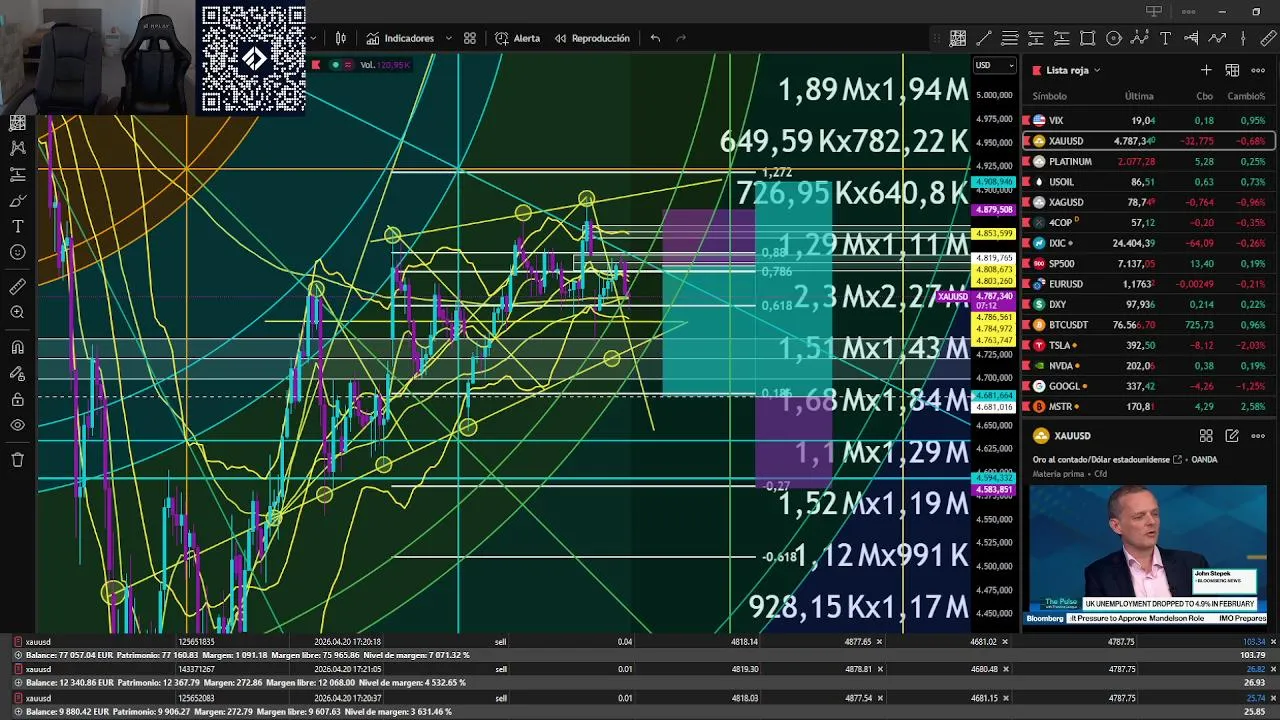Select the Gann square tool in left sidebar
1280x720 pixels.
(x=17, y=122)
